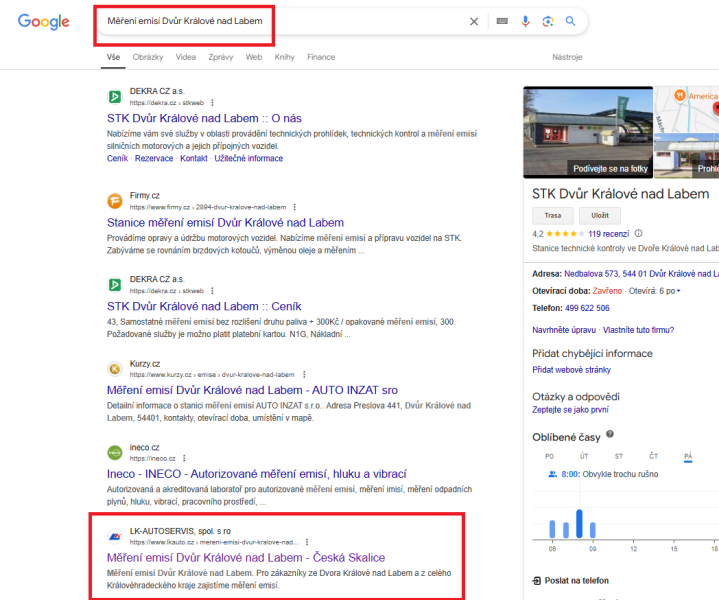
Task: Switch to the Finance tab
Action: pos(321,57)
